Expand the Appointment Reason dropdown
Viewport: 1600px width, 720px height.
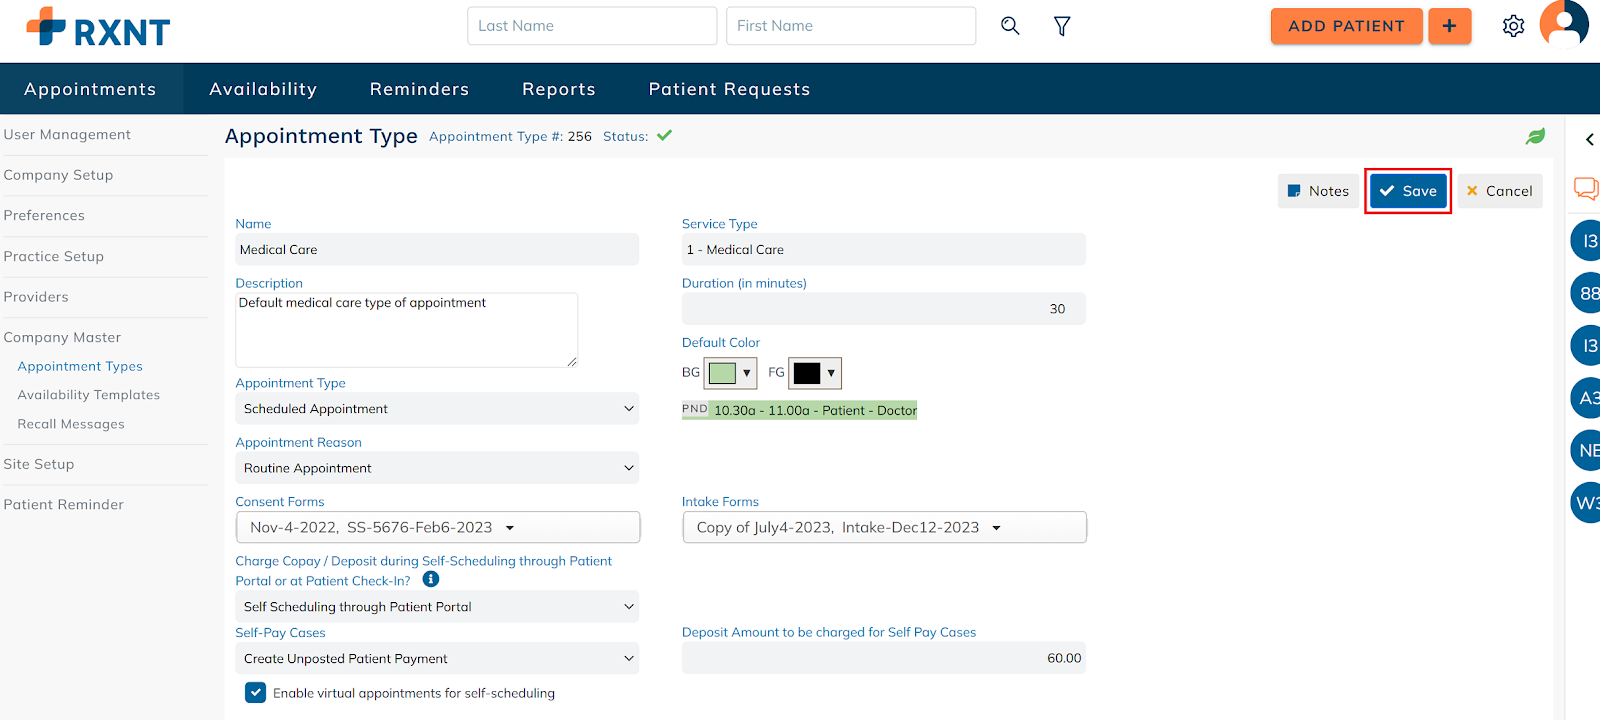[437, 468]
